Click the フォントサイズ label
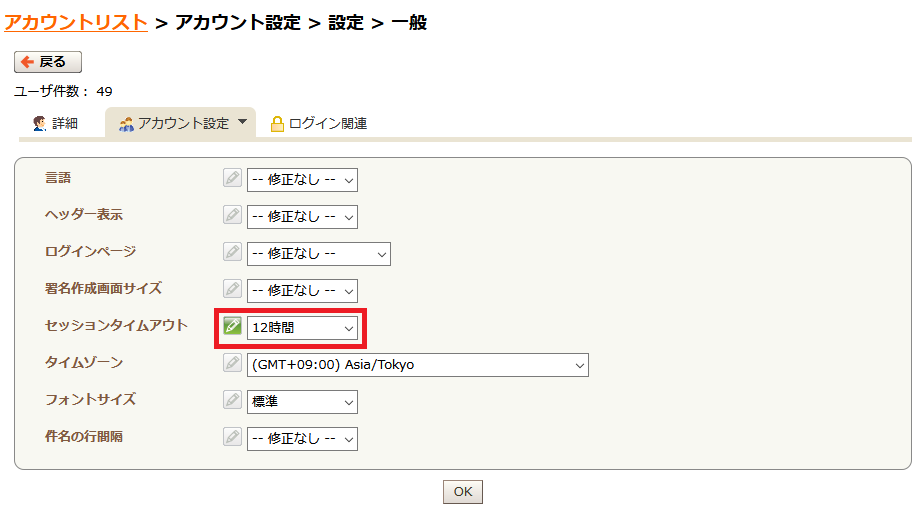 click(90, 399)
